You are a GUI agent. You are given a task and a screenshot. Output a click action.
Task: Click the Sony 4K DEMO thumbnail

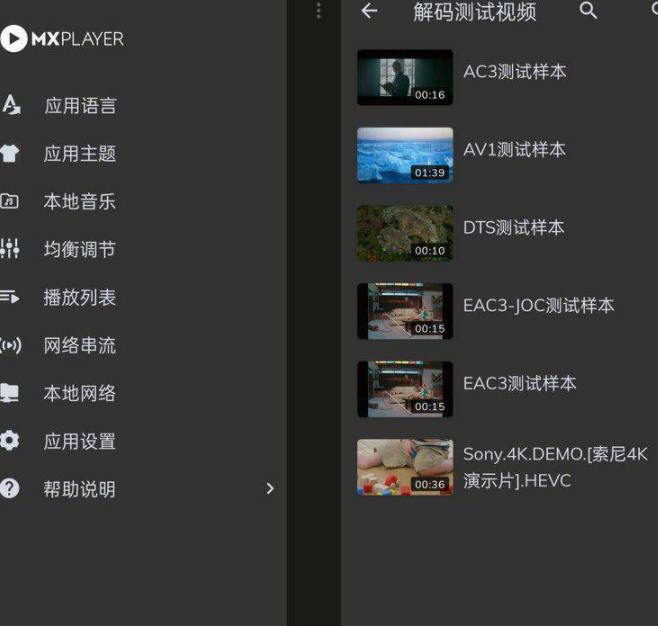pyautogui.click(x=405, y=467)
